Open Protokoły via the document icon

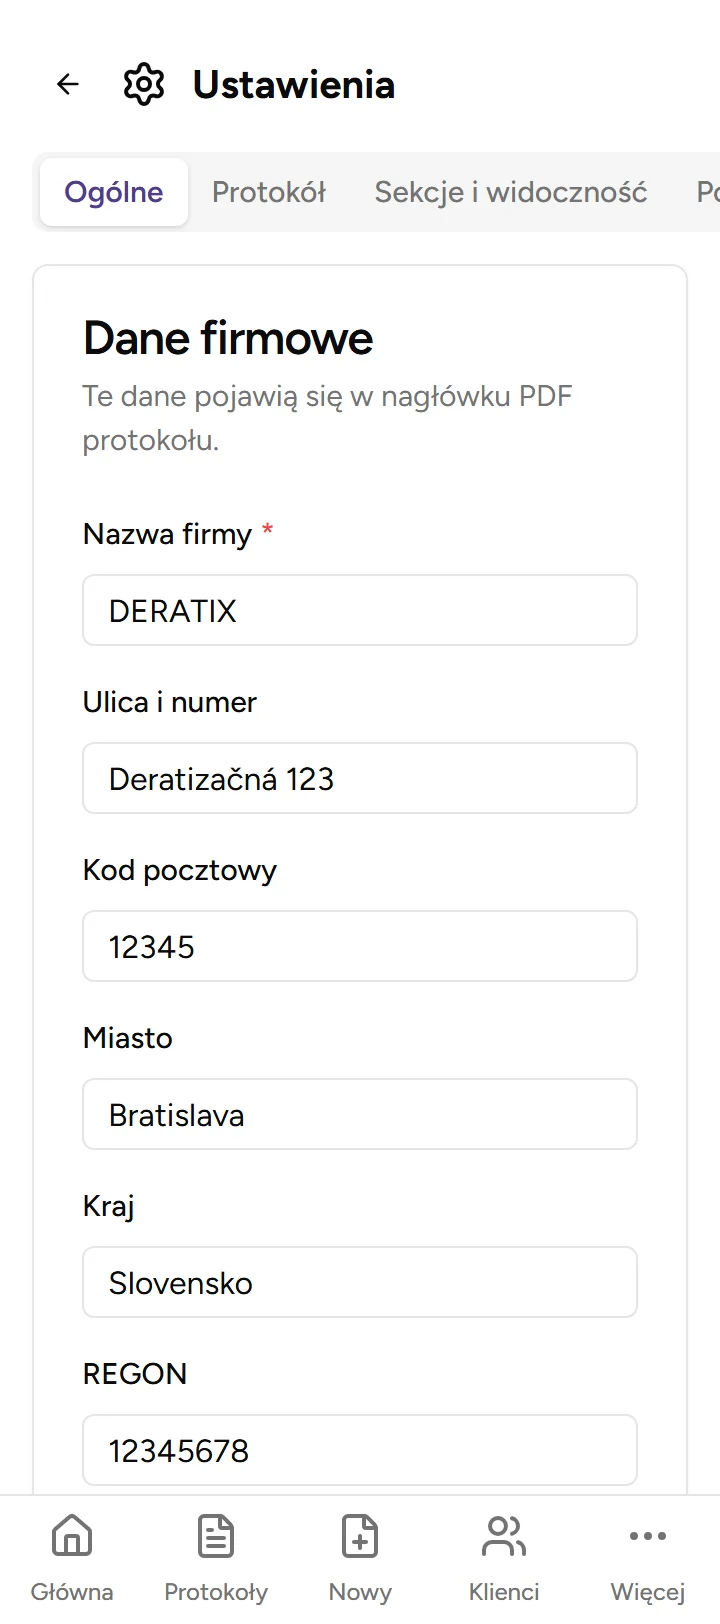click(x=215, y=1536)
